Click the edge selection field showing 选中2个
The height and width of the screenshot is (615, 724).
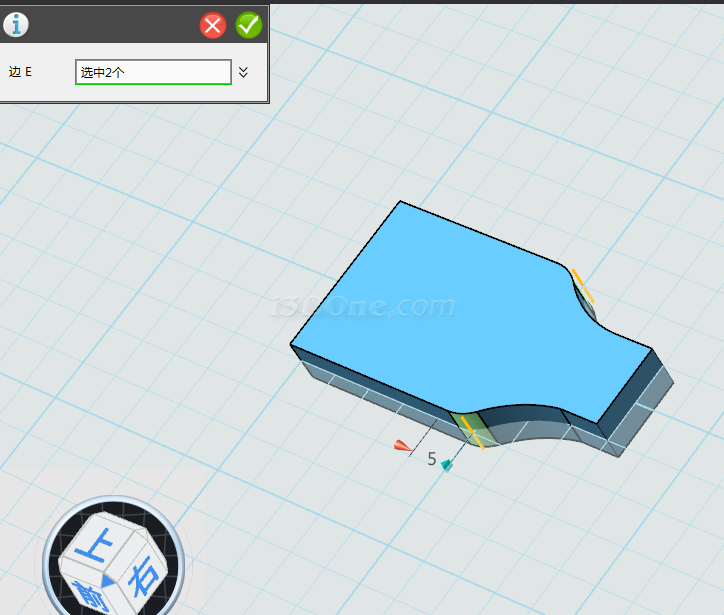pos(153,72)
